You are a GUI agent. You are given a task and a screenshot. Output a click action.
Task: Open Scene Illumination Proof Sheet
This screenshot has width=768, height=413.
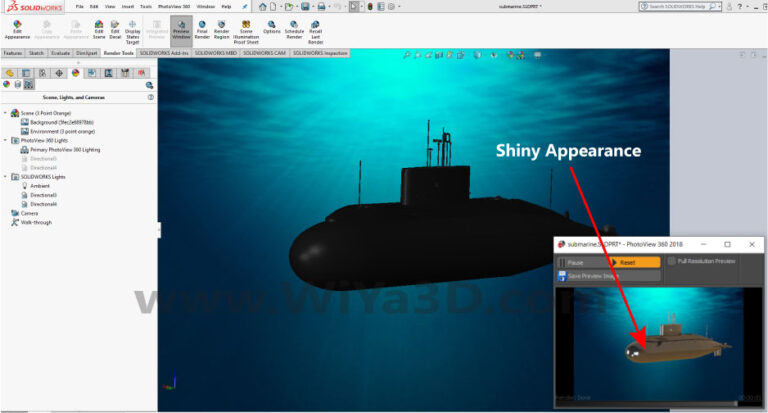[x=246, y=31]
